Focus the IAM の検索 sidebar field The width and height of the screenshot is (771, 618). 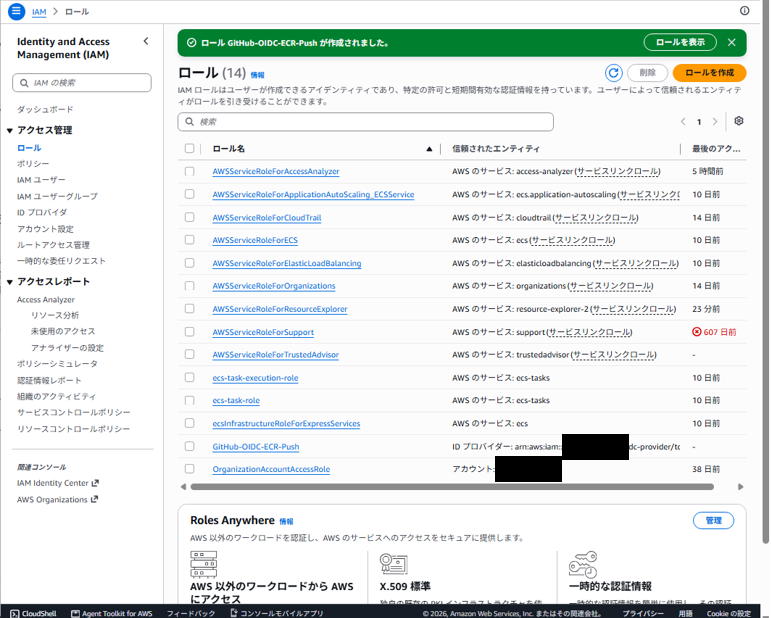(x=82, y=83)
